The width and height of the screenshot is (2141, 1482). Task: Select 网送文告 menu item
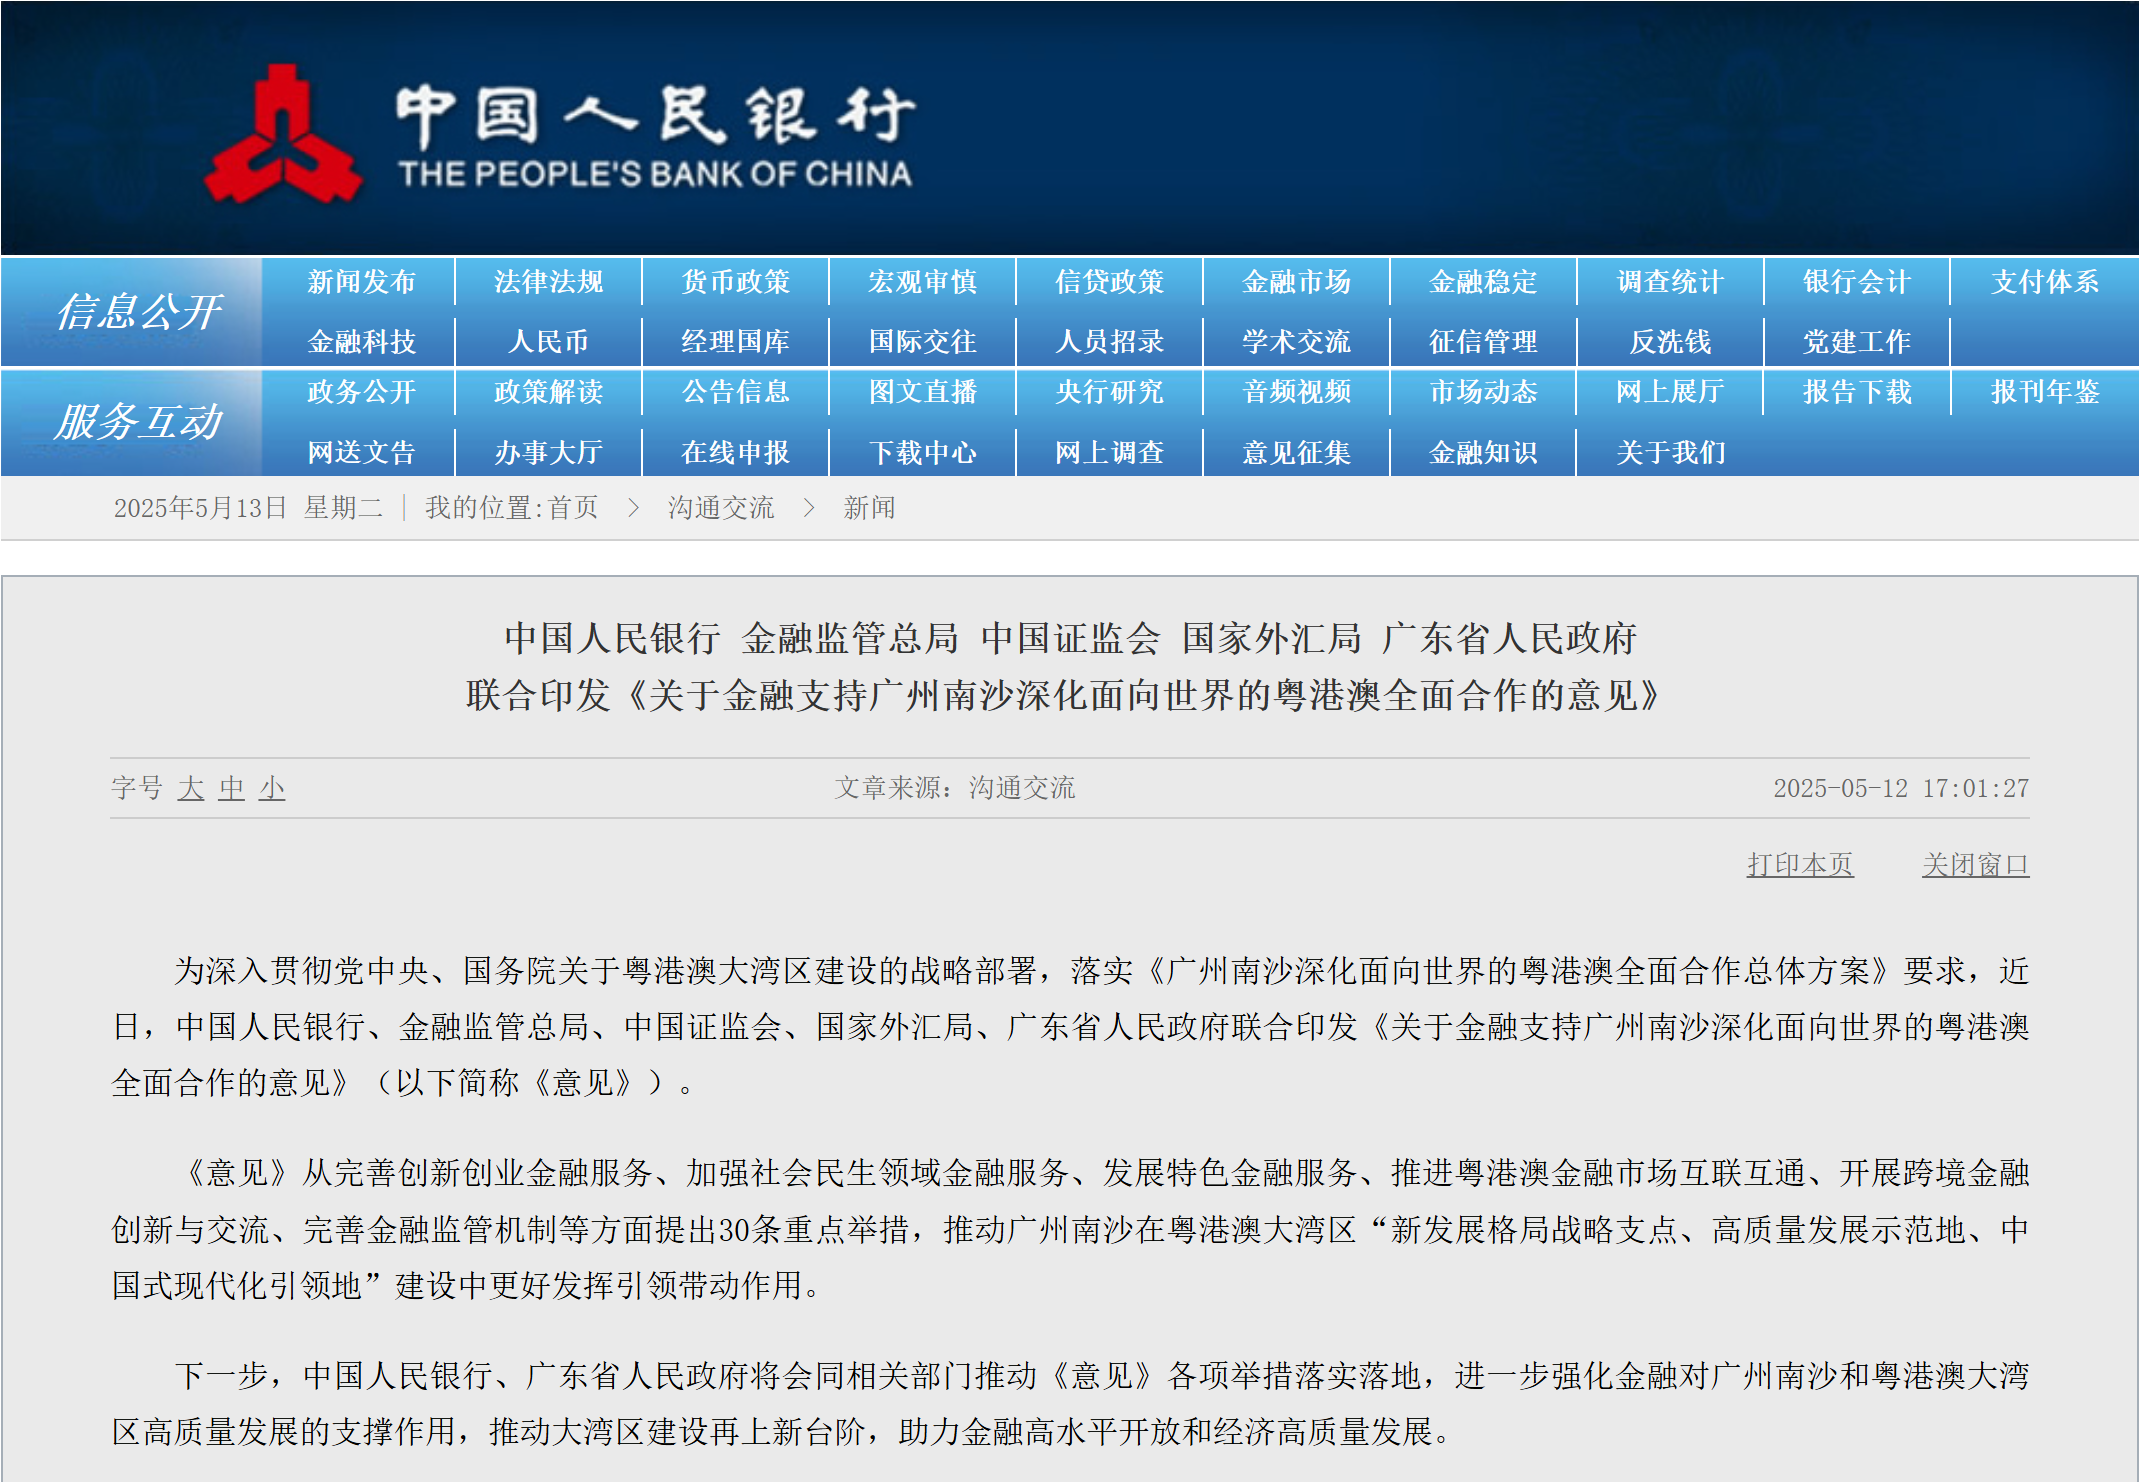361,453
